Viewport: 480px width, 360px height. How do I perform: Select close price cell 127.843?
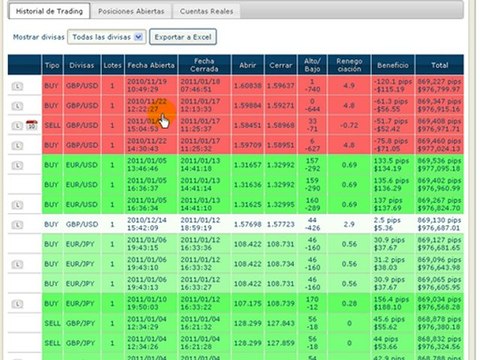(x=281, y=323)
